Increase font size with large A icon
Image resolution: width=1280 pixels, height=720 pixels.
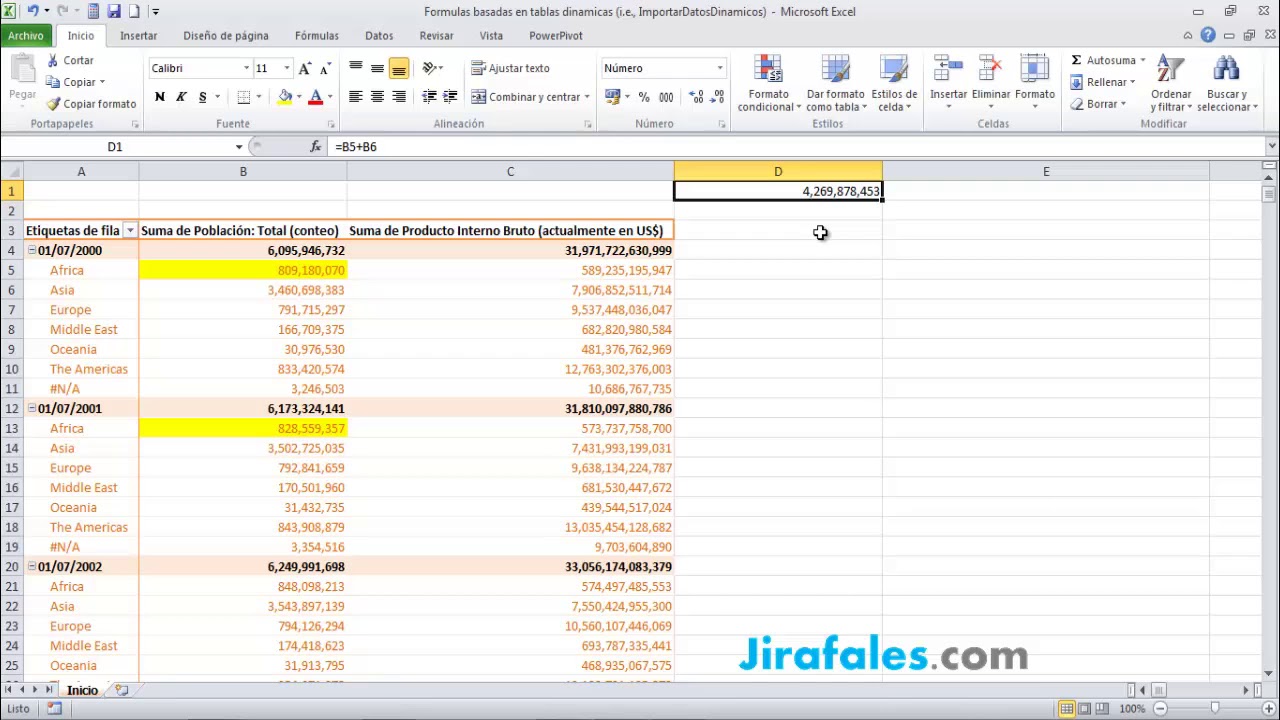pyautogui.click(x=305, y=68)
